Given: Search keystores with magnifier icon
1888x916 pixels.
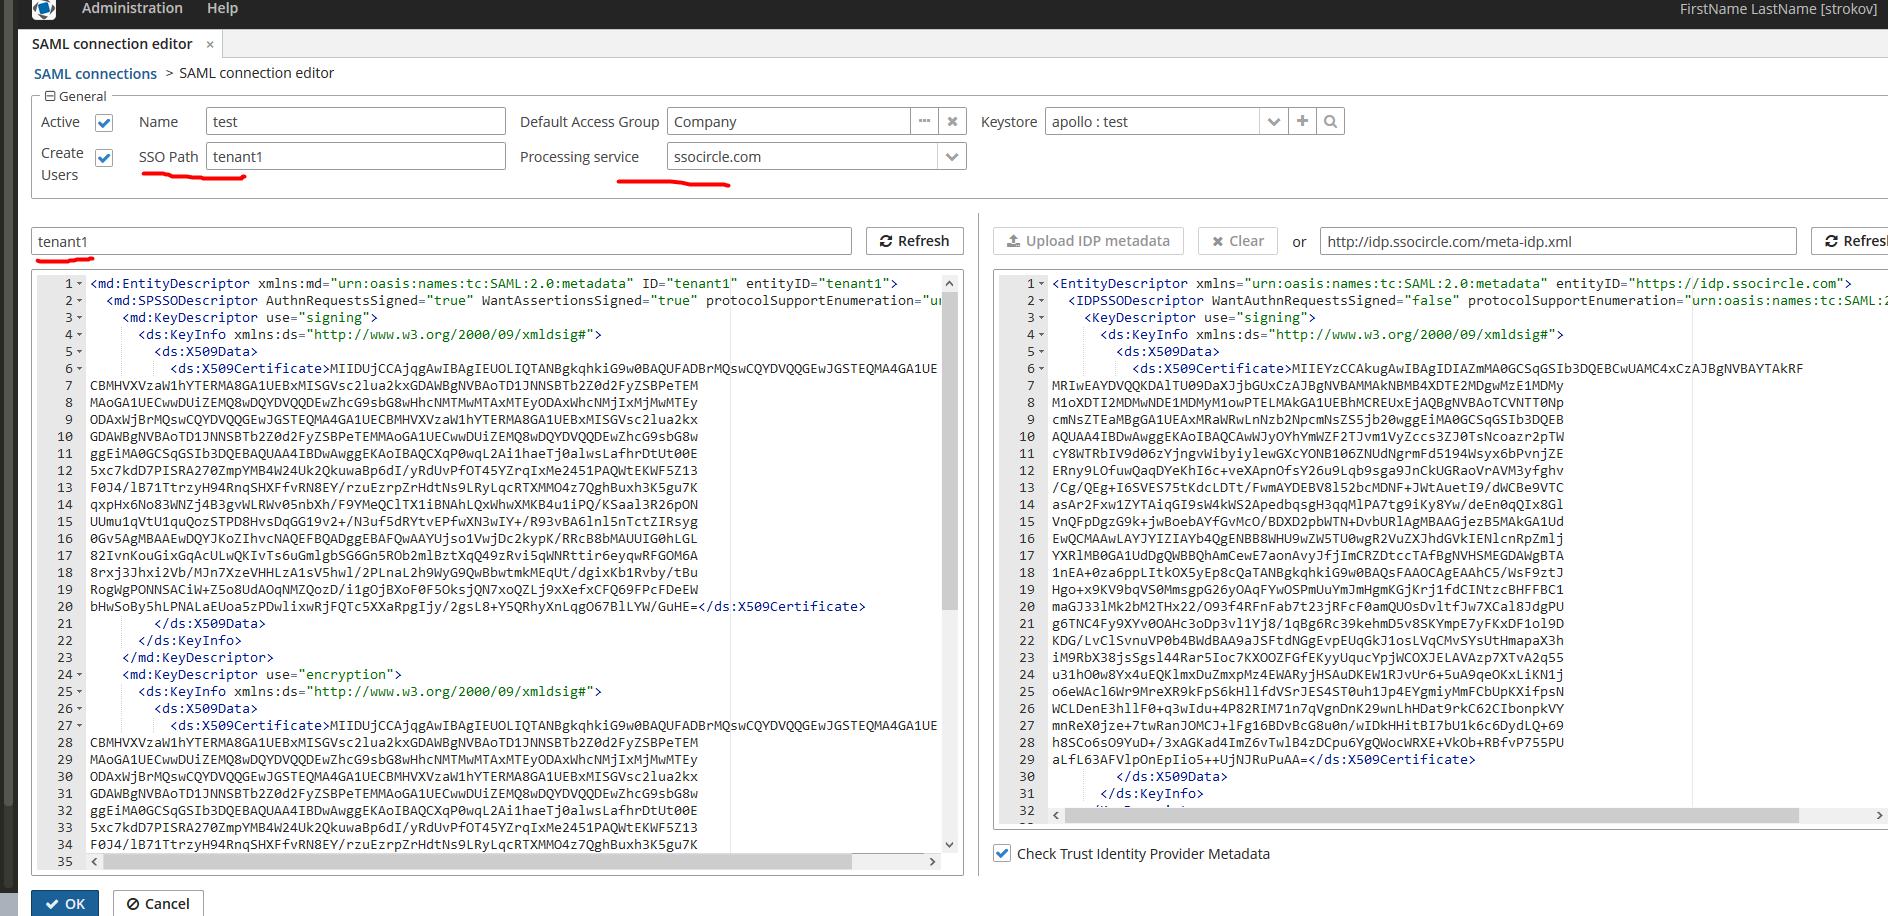Looking at the screenshot, I should tap(1330, 121).
